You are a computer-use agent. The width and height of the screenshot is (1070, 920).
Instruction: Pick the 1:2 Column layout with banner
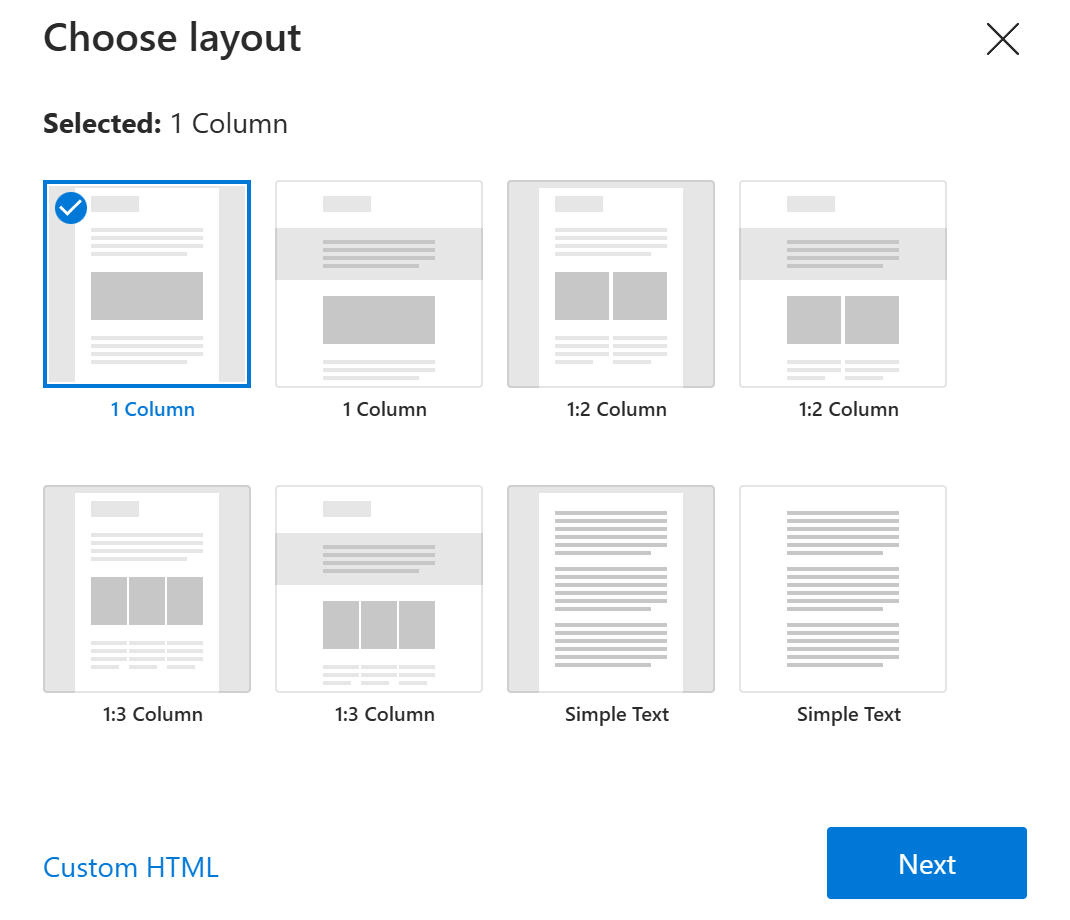(x=842, y=284)
